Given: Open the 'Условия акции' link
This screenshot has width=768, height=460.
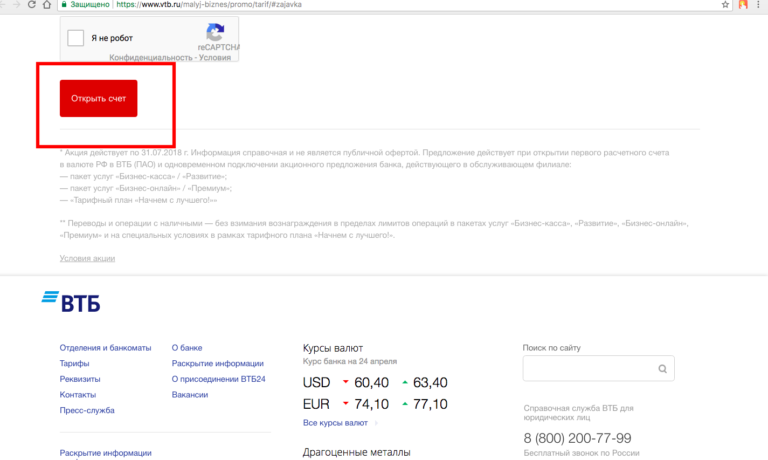Looking at the screenshot, I should 87,259.
